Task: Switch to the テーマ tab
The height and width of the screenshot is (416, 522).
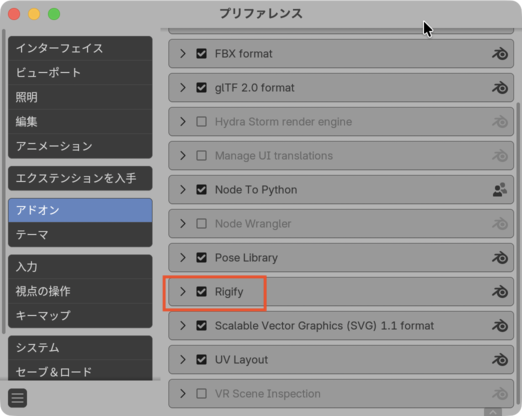Action: point(80,235)
